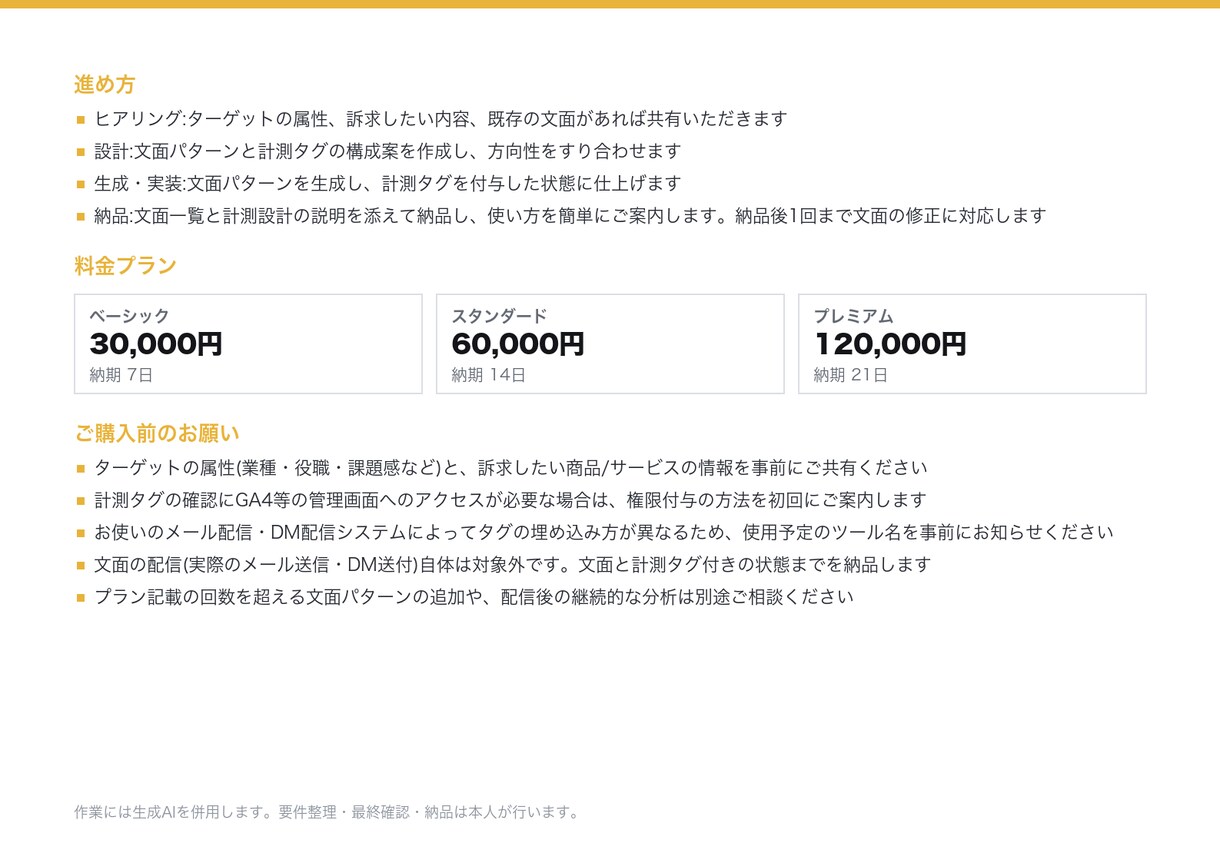Image resolution: width=1220 pixels, height=863 pixels.
Task: Click the 60,000円 price
Action: (518, 345)
